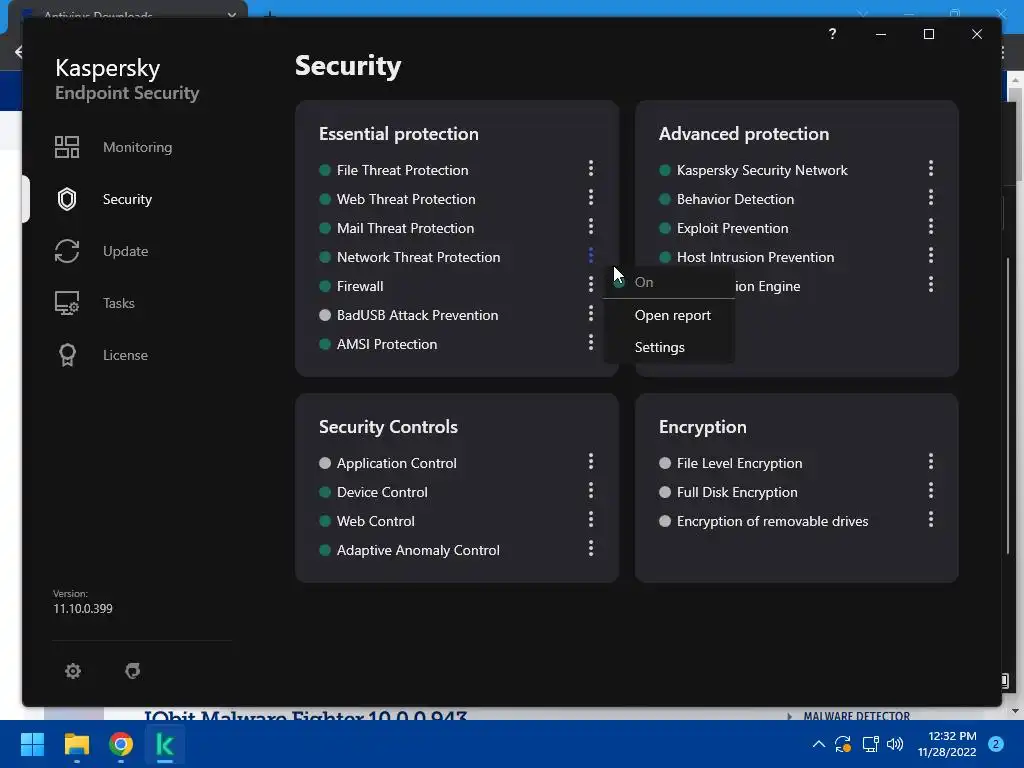Open the License ribbon icon

click(x=67, y=355)
